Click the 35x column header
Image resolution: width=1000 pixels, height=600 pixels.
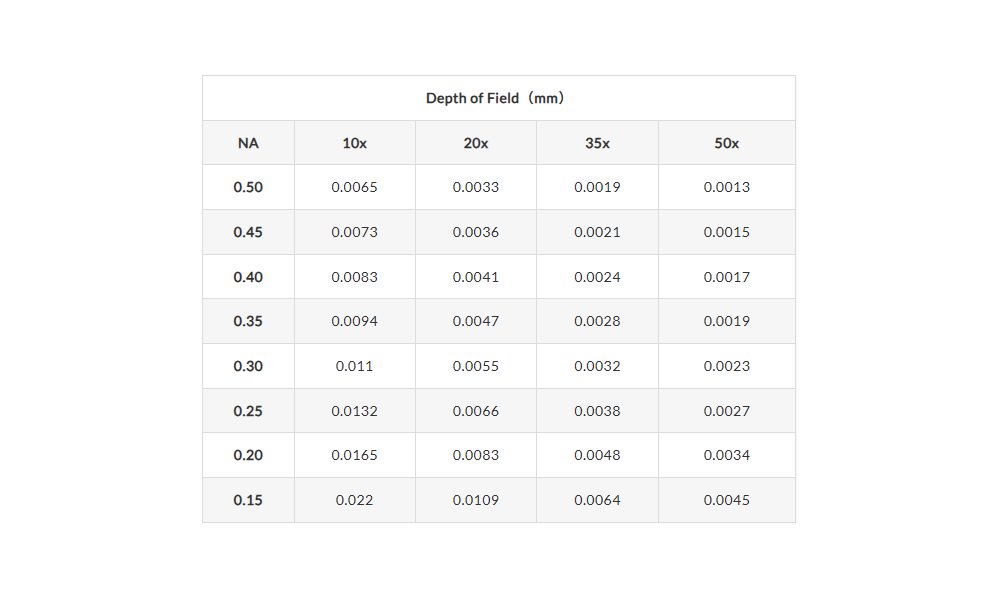pos(597,143)
